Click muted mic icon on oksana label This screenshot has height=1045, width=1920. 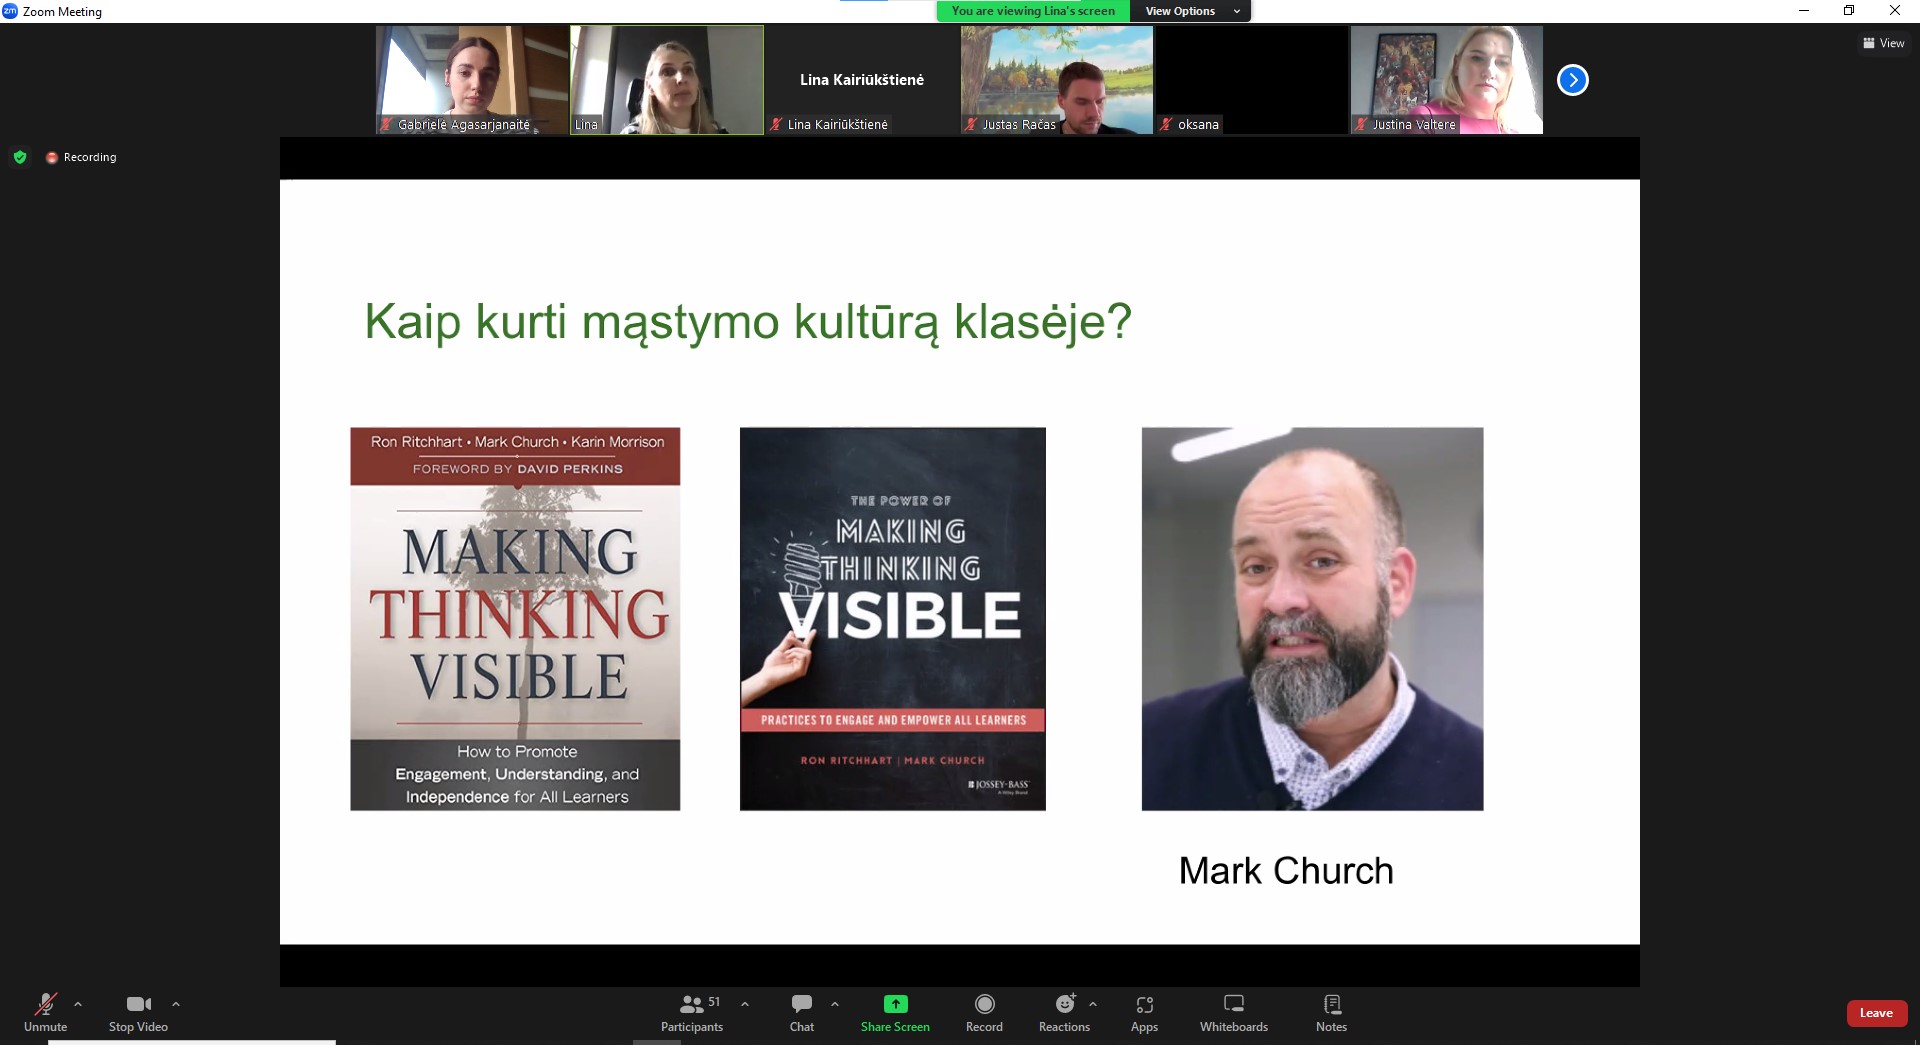point(1165,125)
